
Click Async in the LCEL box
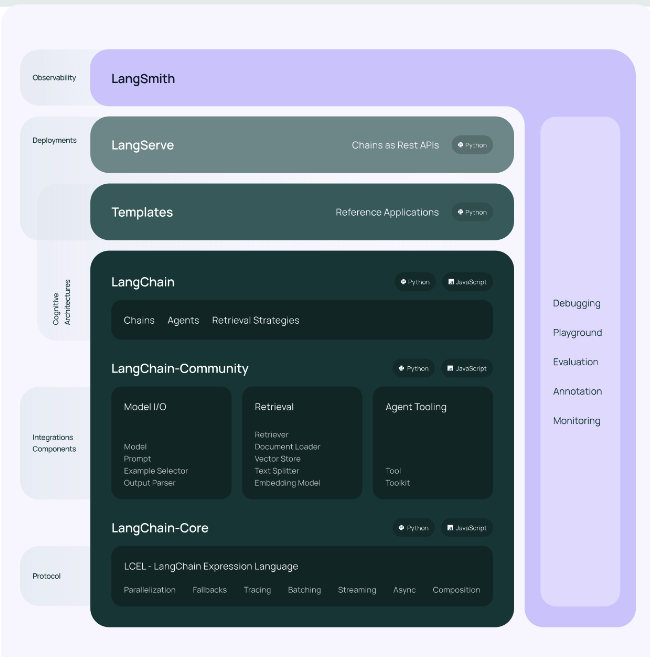pos(404,590)
